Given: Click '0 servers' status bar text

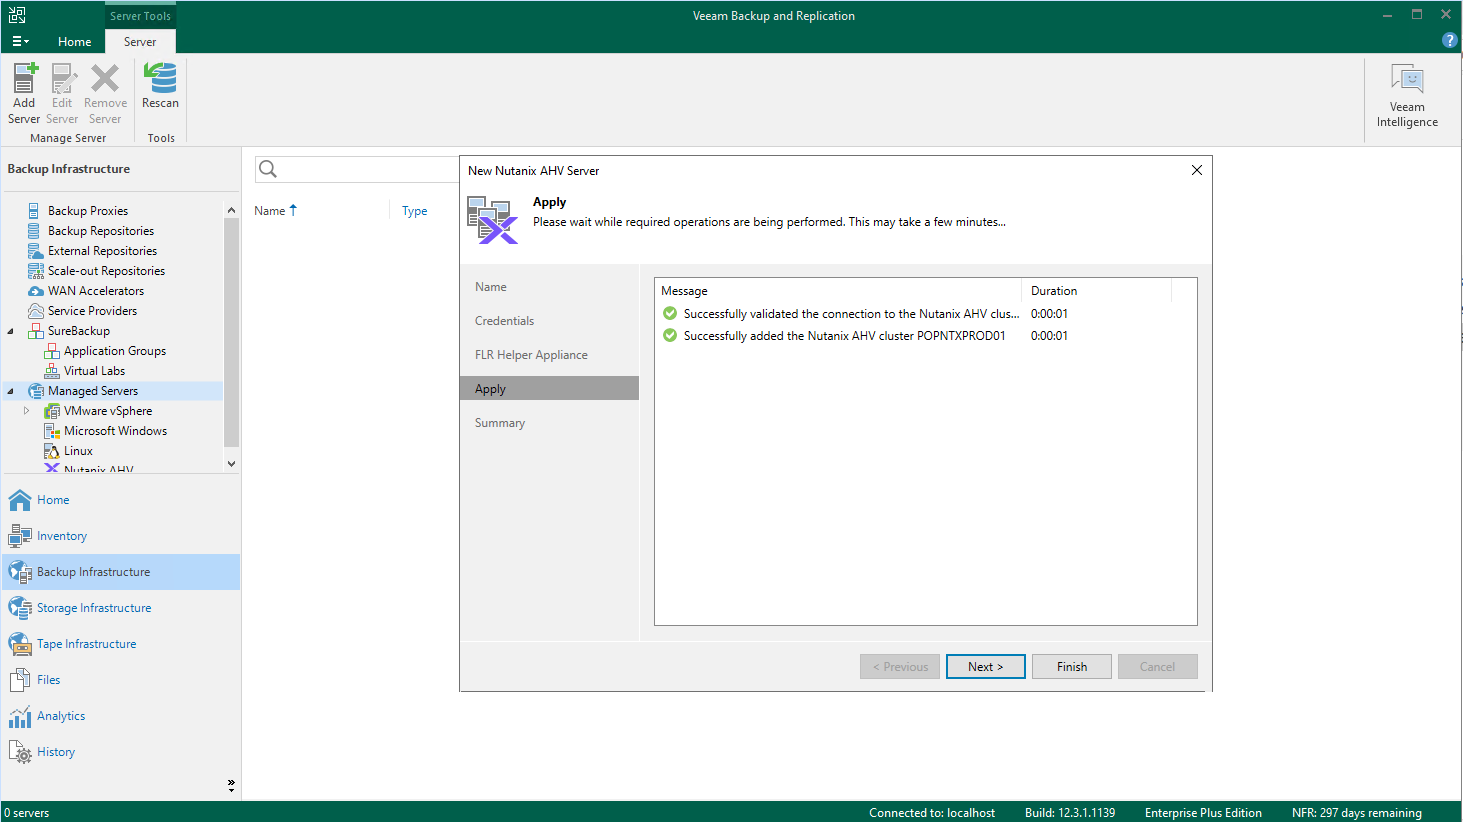Looking at the screenshot, I should click(27, 813).
